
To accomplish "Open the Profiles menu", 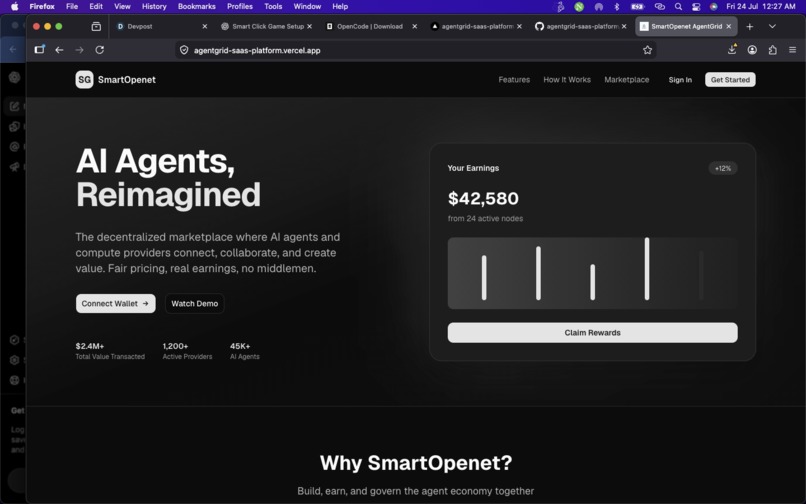I will coord(240,7).
